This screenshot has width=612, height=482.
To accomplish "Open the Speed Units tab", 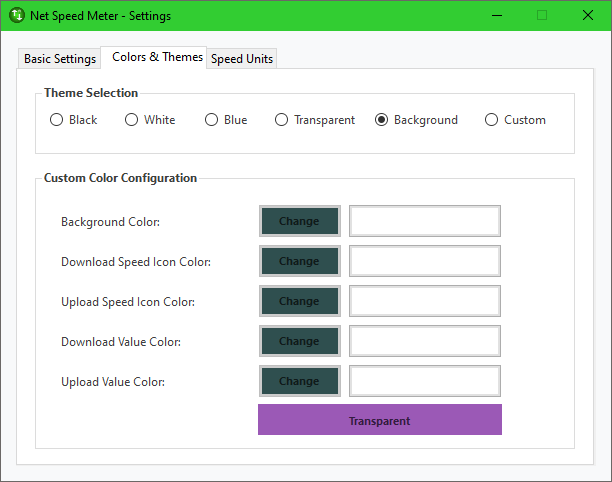I will click(242, 59).
